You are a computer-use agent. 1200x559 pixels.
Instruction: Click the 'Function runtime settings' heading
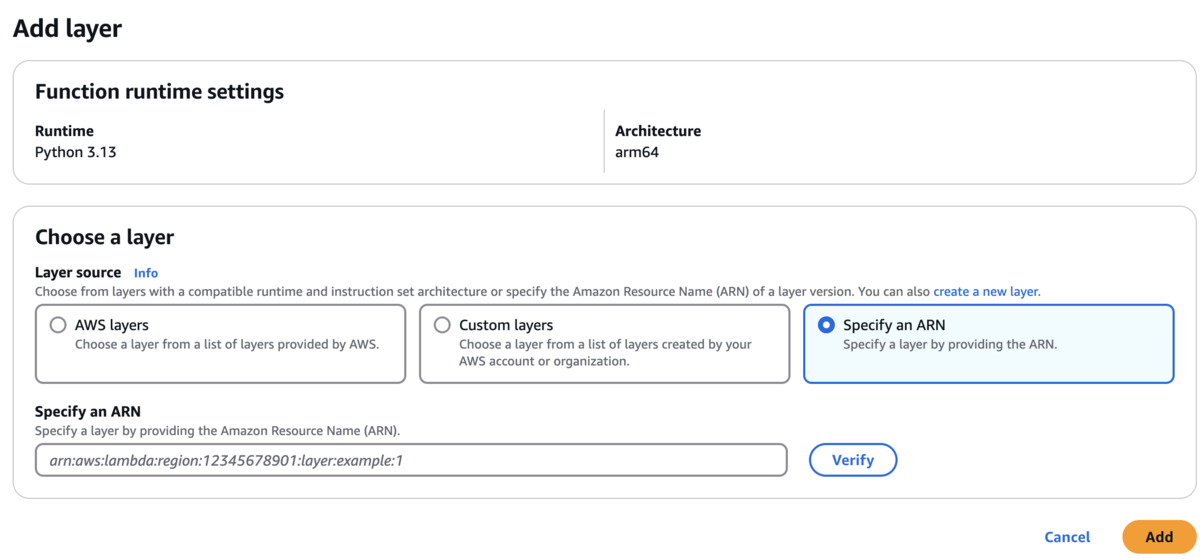(159, 92)
